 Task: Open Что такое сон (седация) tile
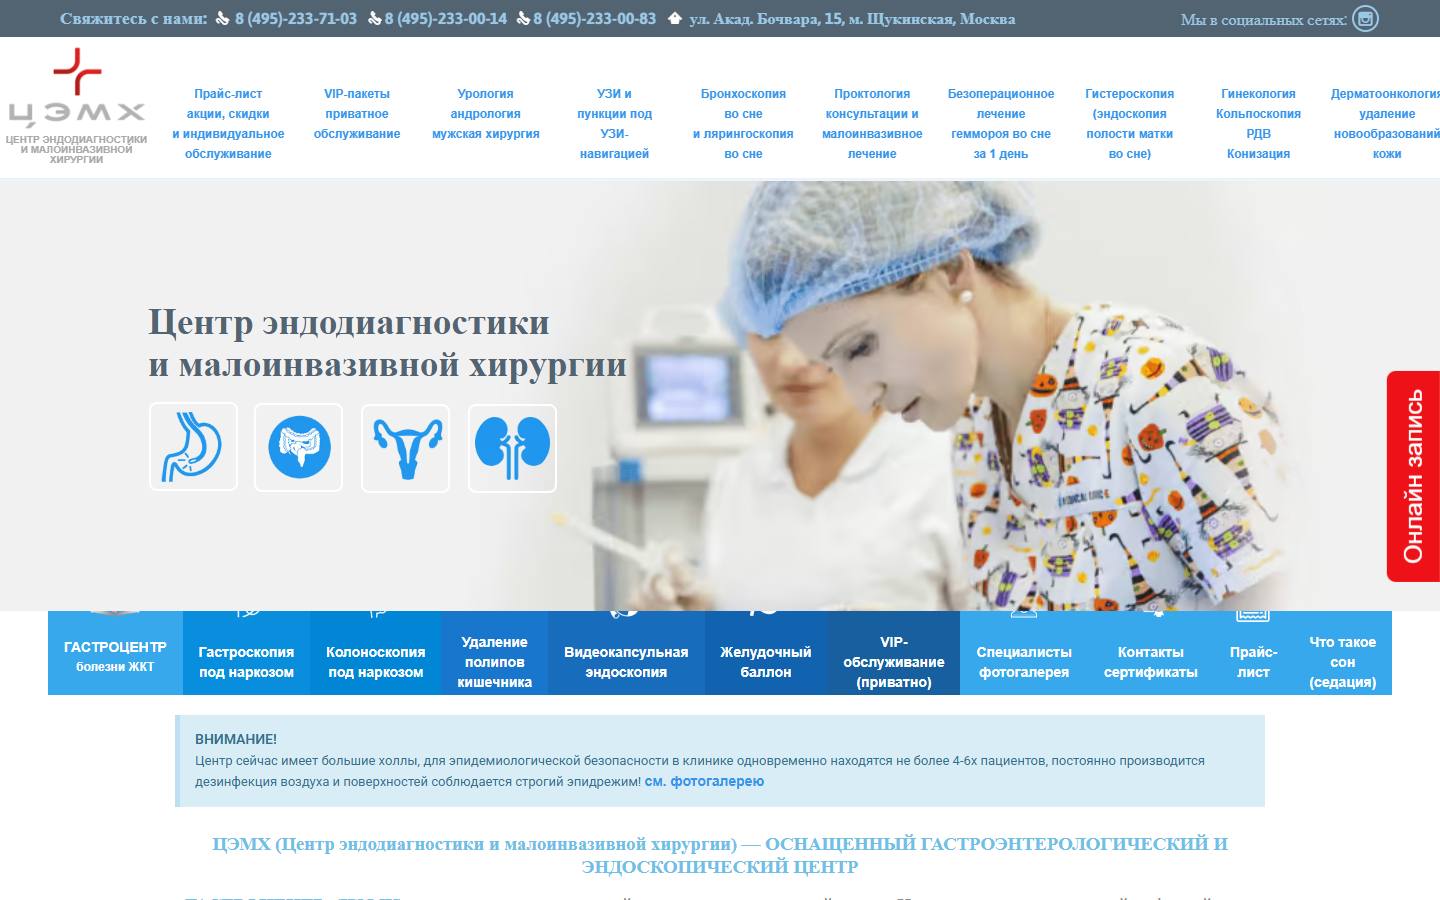click(x=1342, y=653)
